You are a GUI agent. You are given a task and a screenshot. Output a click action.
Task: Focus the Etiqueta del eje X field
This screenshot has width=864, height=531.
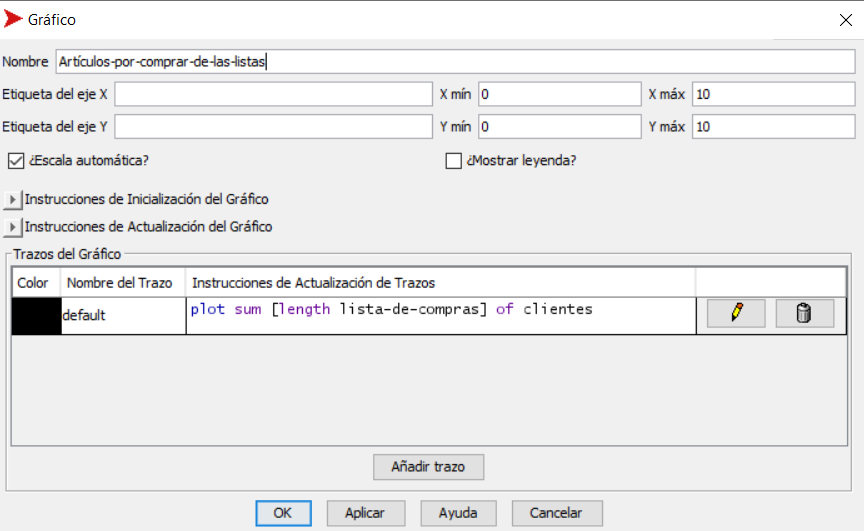pyautogui.click(x=273, y=95)
